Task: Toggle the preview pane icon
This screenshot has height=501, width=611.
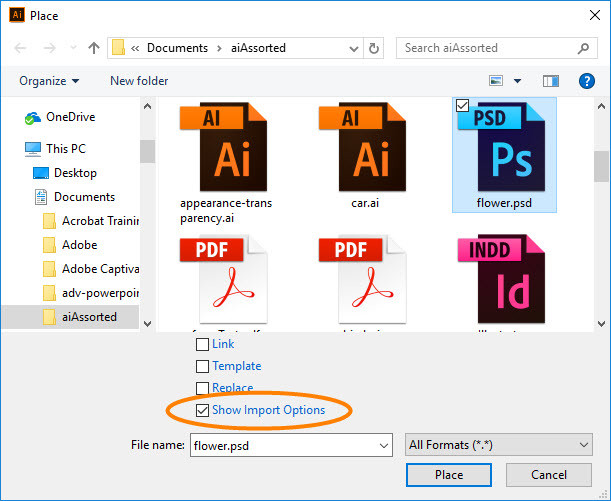Action: click(x=551, y=81)
